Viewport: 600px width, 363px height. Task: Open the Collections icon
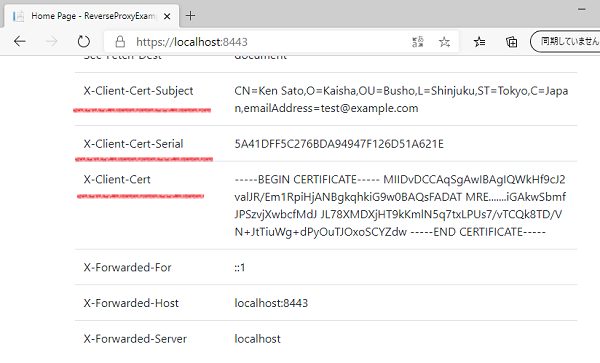(x=511, y=42)
